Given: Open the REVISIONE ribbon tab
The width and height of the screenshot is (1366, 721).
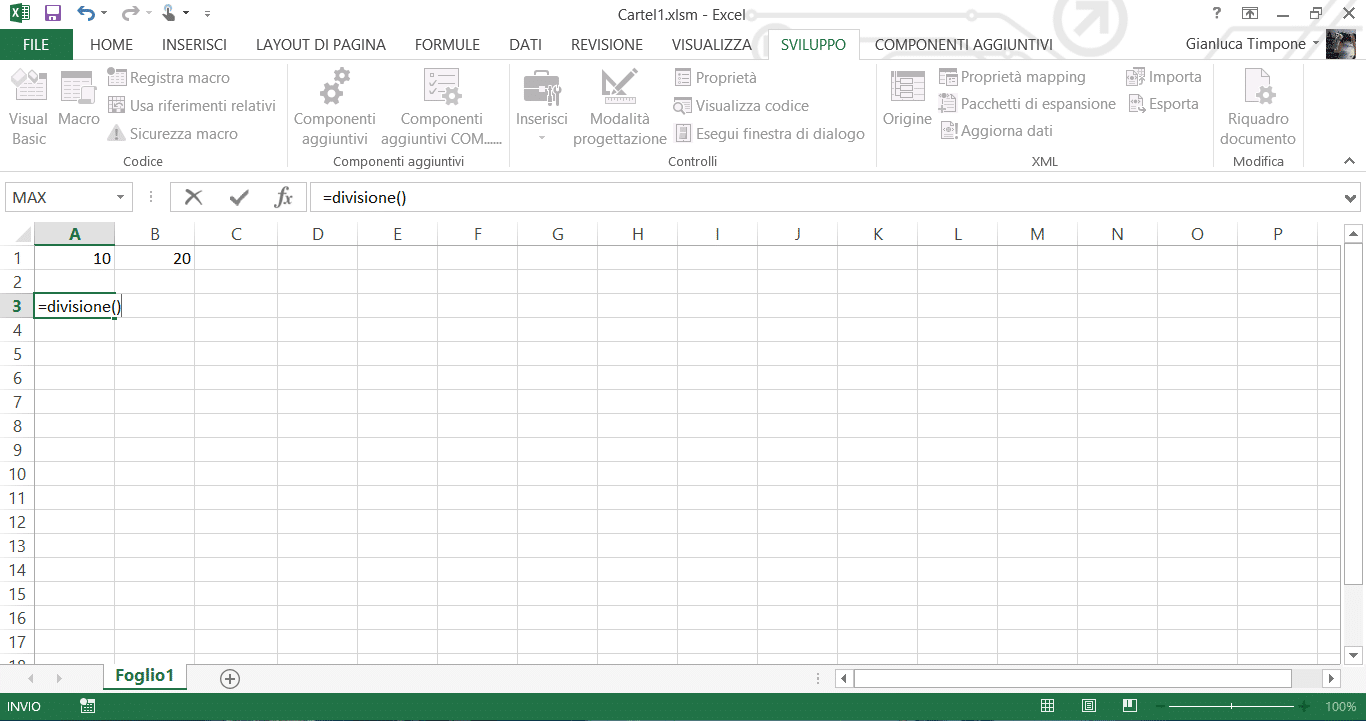Looking at the screenshot, I should (606, 44).
